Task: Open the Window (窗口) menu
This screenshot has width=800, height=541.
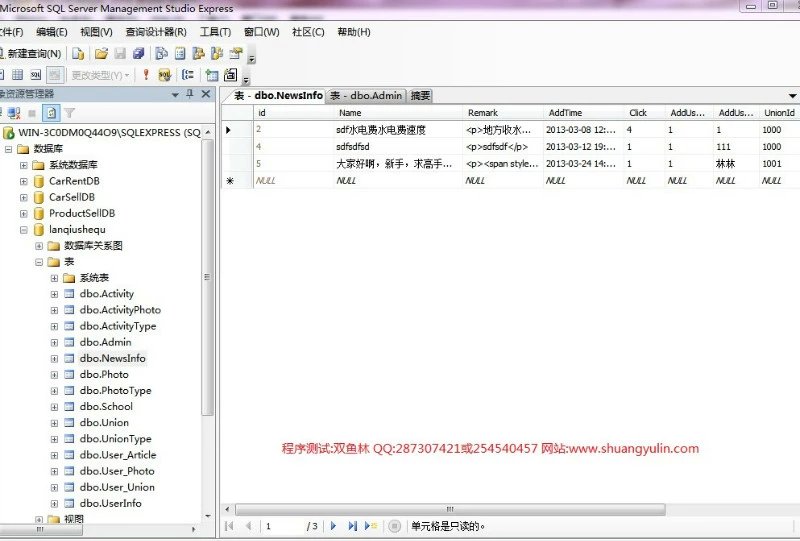Action: click(x=262, y=32)
